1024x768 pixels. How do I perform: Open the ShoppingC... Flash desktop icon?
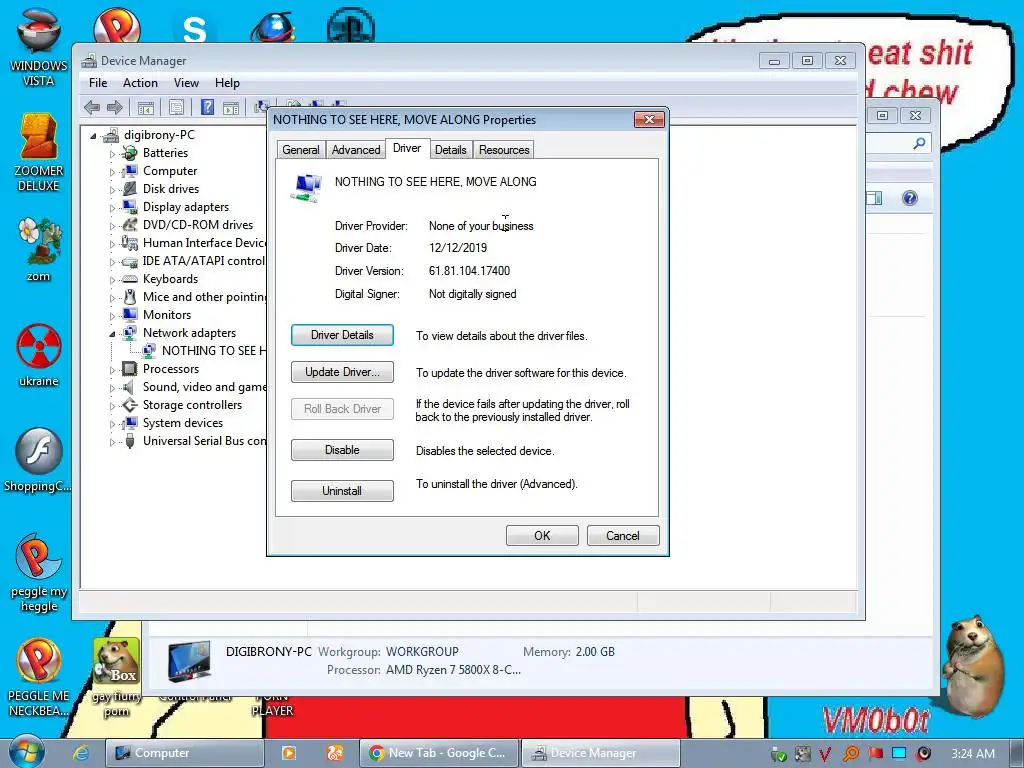(38, 460)
